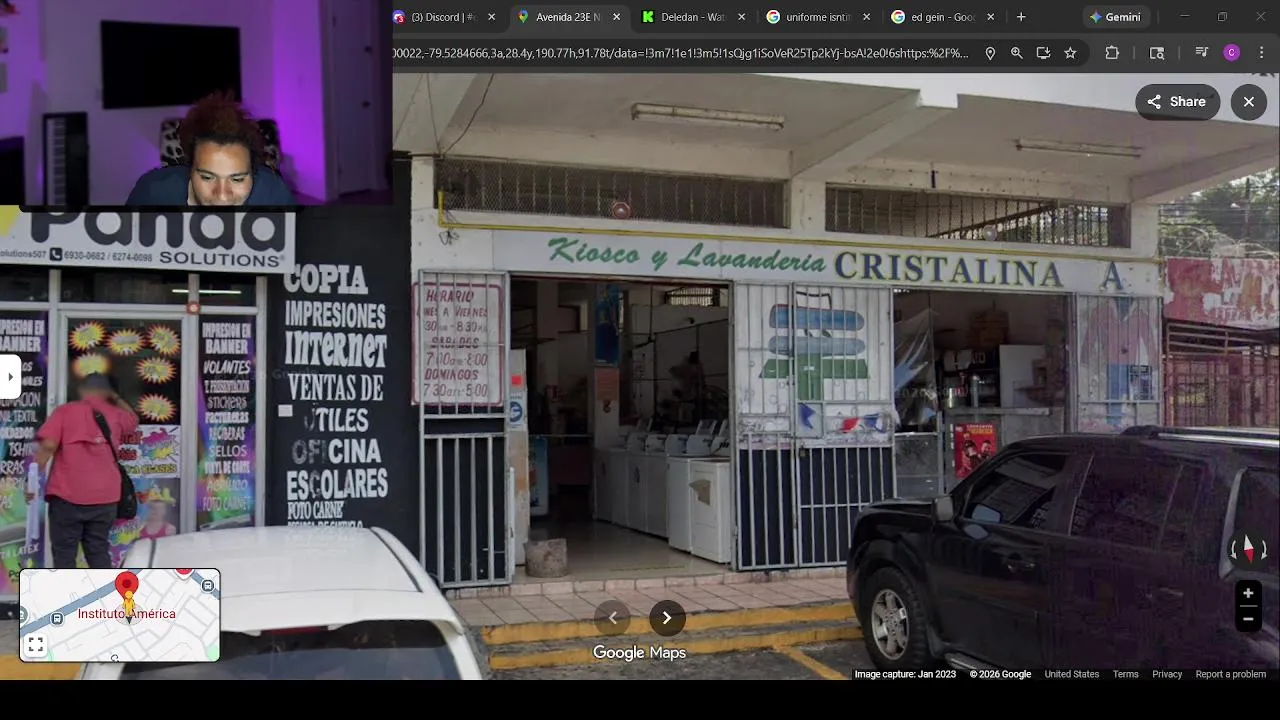This screenshot has height=720, width=1280.
Task: Zoom out the Street View with minus
Action: click(1248, 619)
